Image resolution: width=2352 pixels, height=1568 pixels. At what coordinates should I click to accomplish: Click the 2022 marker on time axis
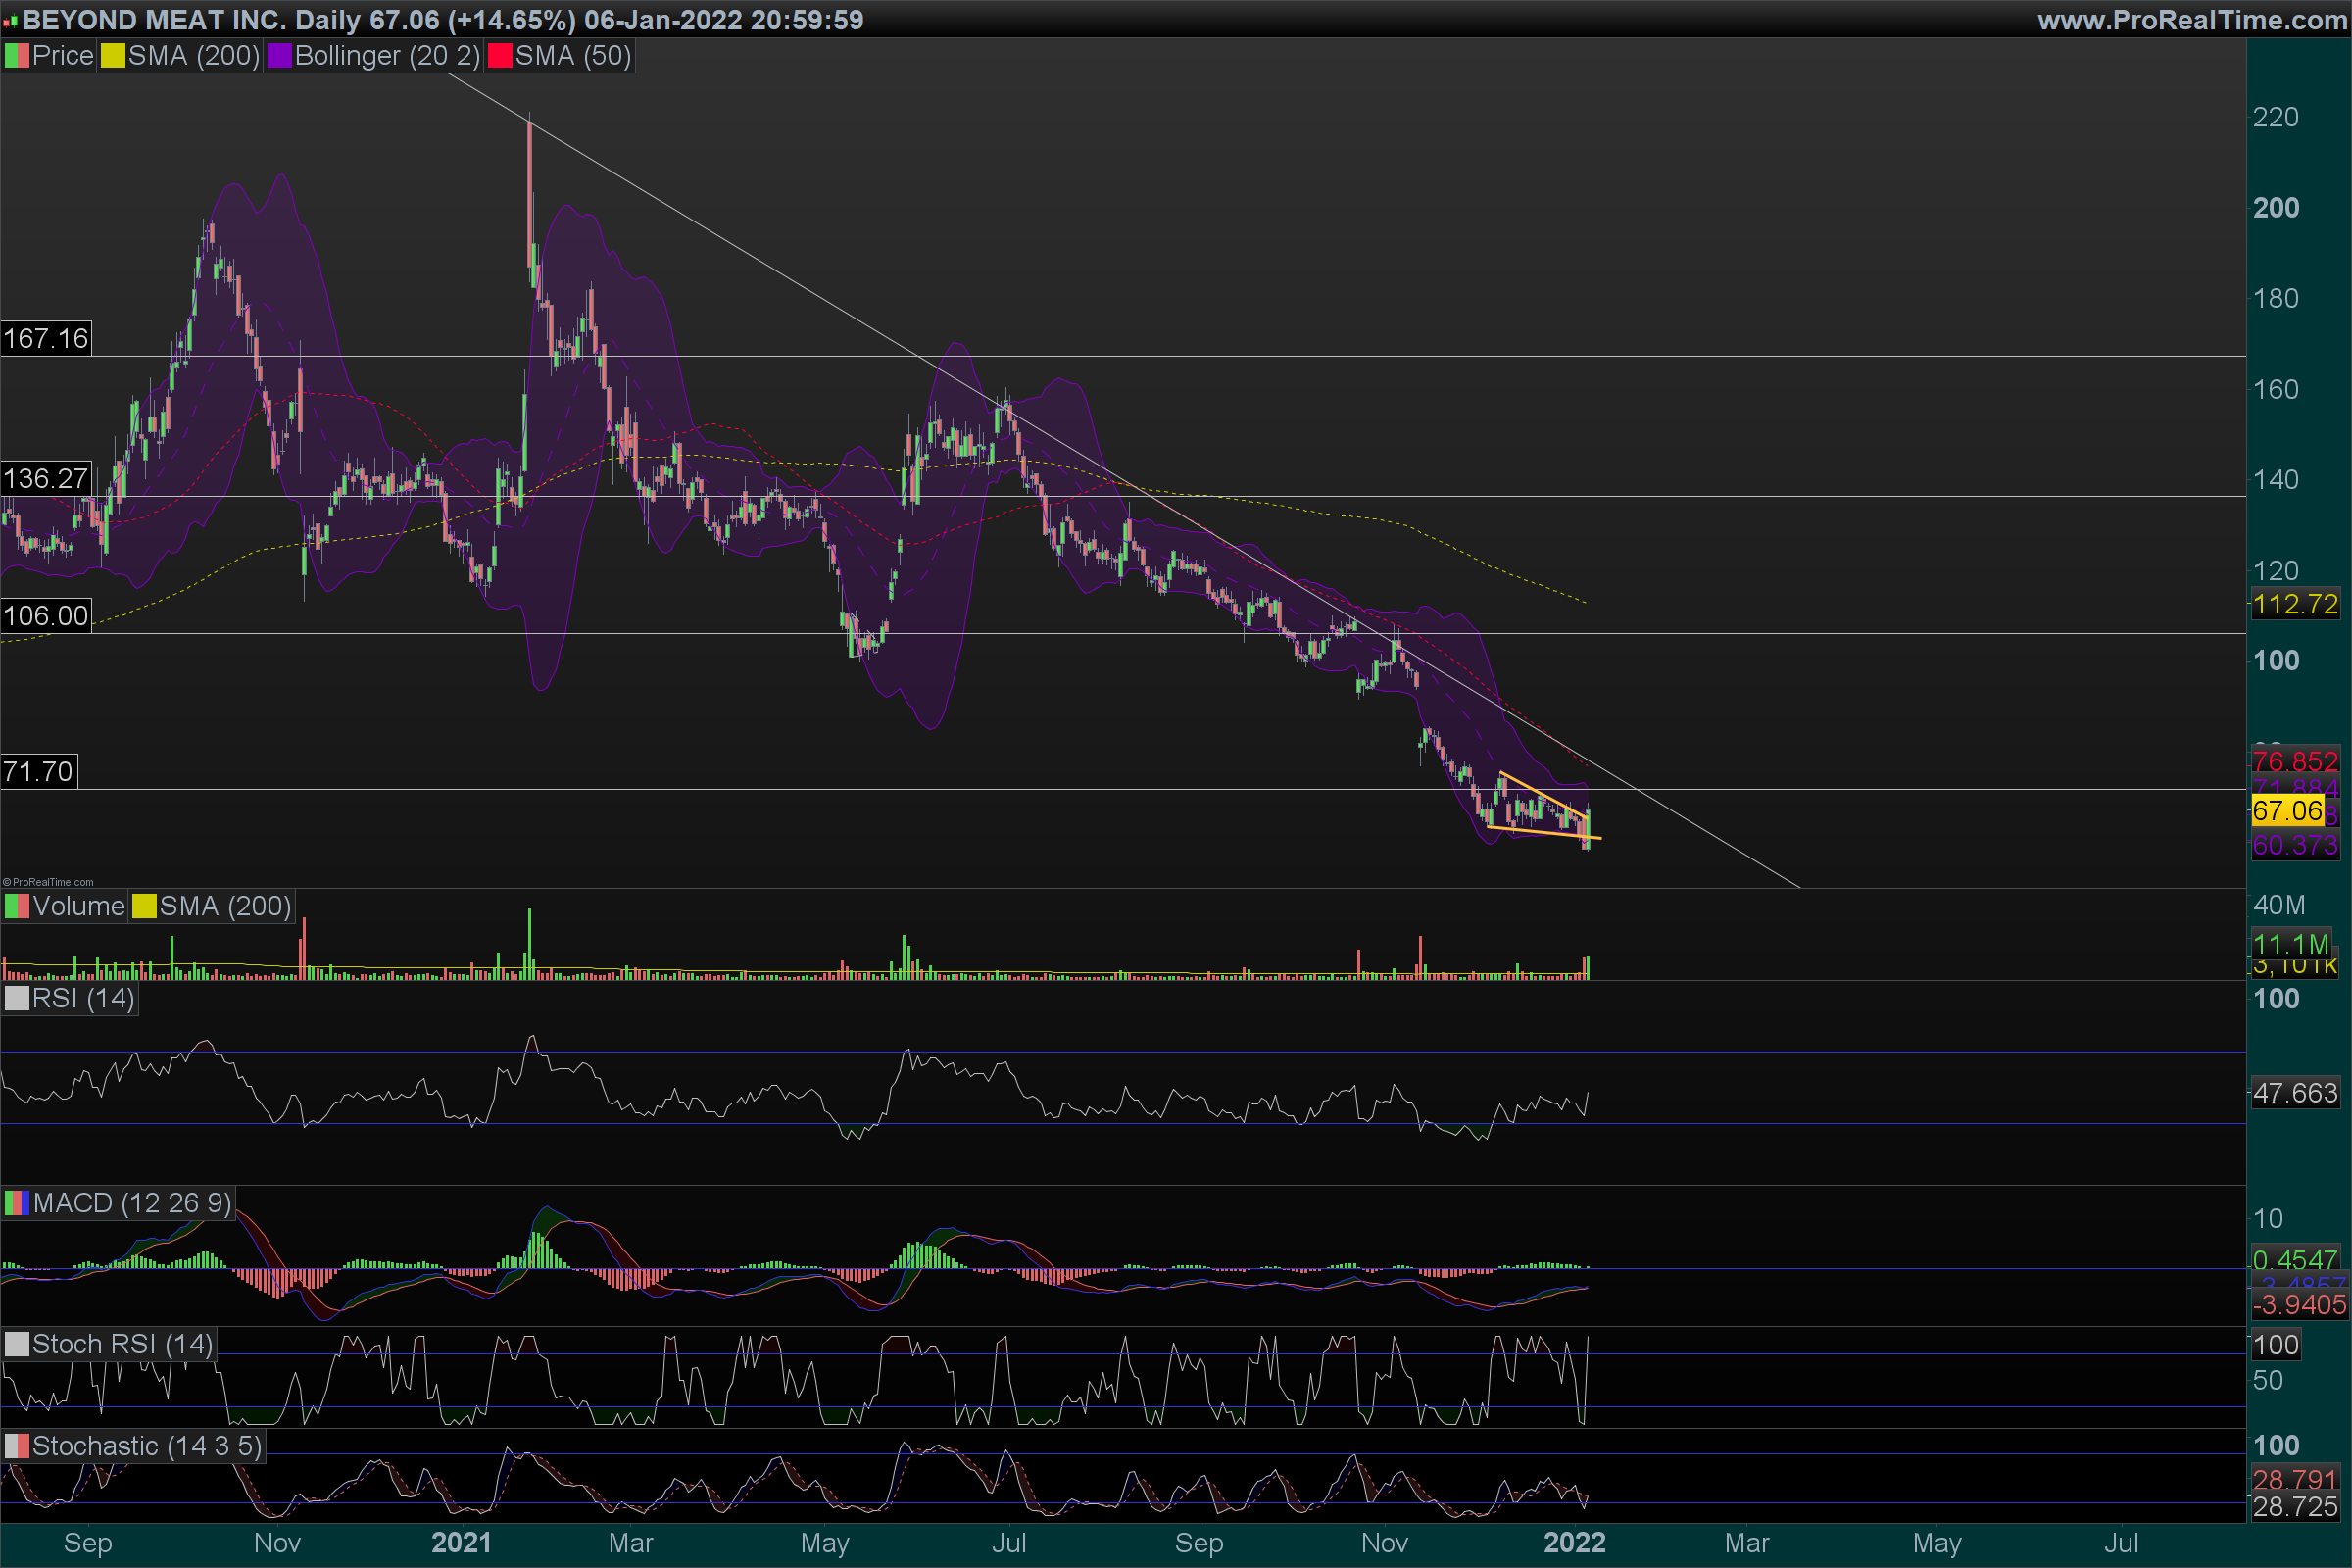pyautogui.click(x=1574, y=1542)
